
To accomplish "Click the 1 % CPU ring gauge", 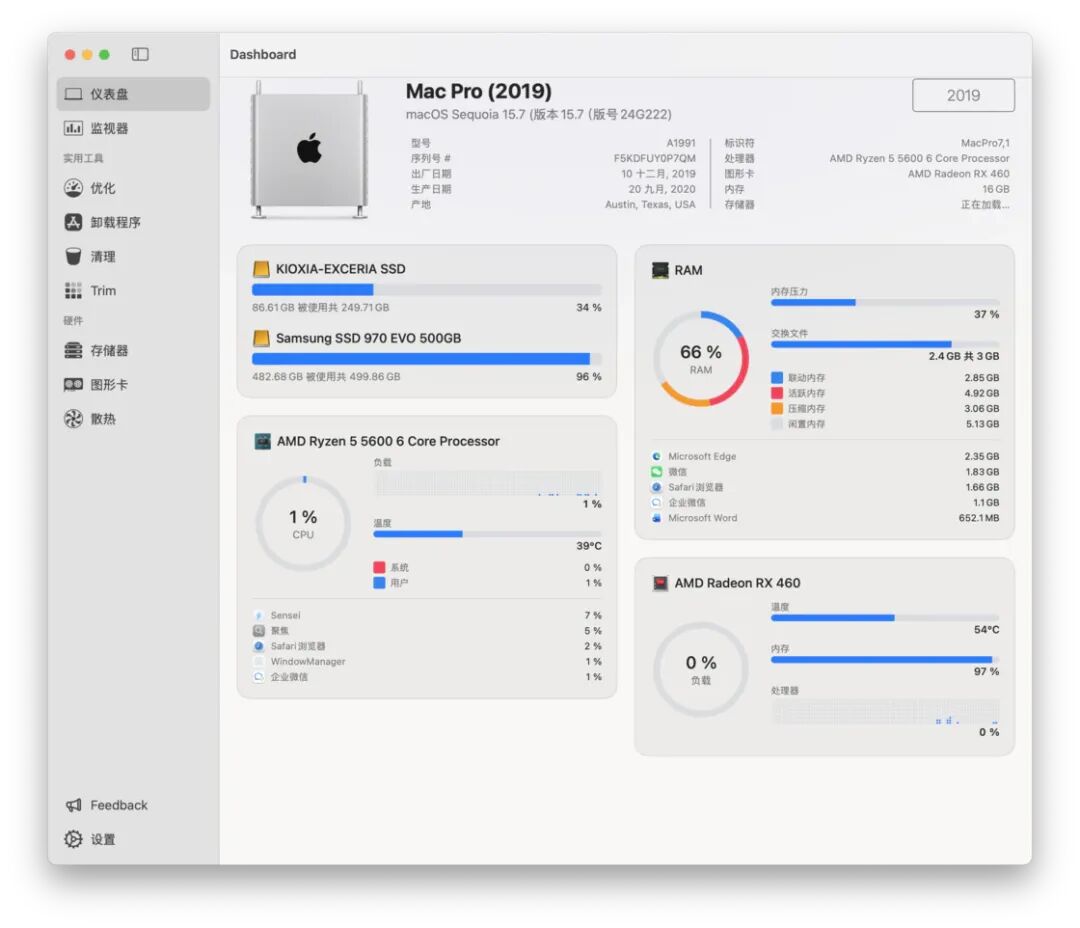I will pos(303,524).
